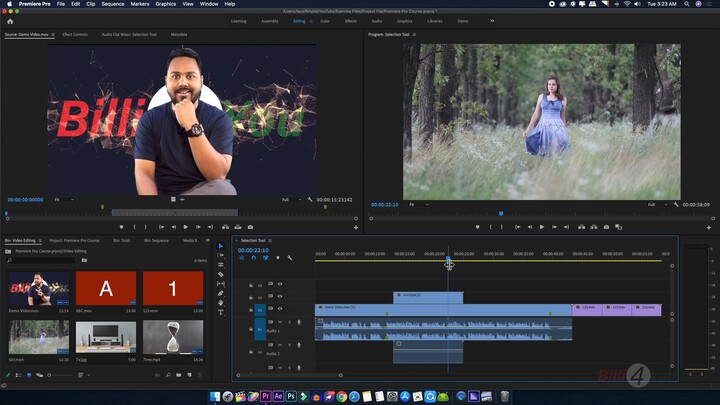Select the Pen tool
The image size is (720, 405).
221,293
